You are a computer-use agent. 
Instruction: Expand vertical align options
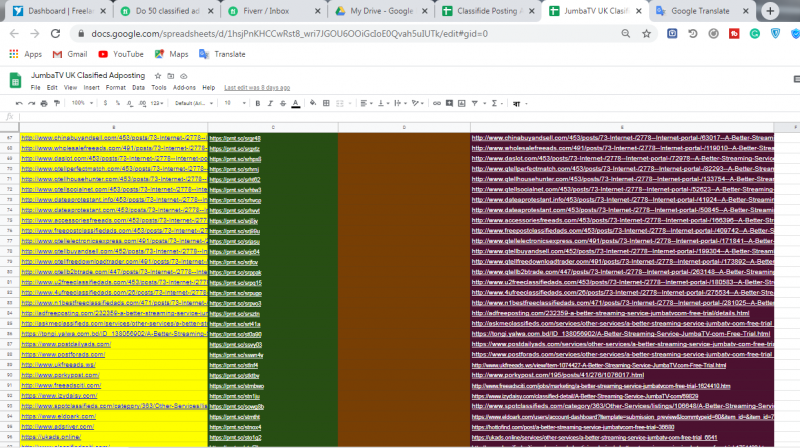(x=383, y=104)
